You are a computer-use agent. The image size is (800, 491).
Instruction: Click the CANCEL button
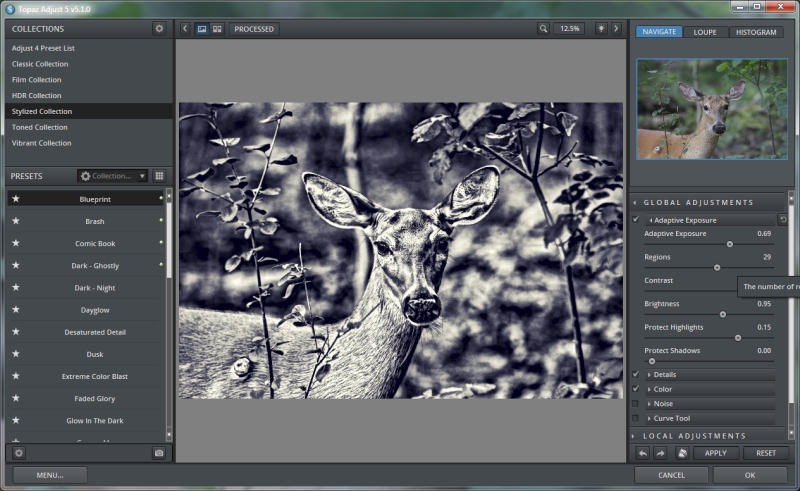click(x=671, y=475)
